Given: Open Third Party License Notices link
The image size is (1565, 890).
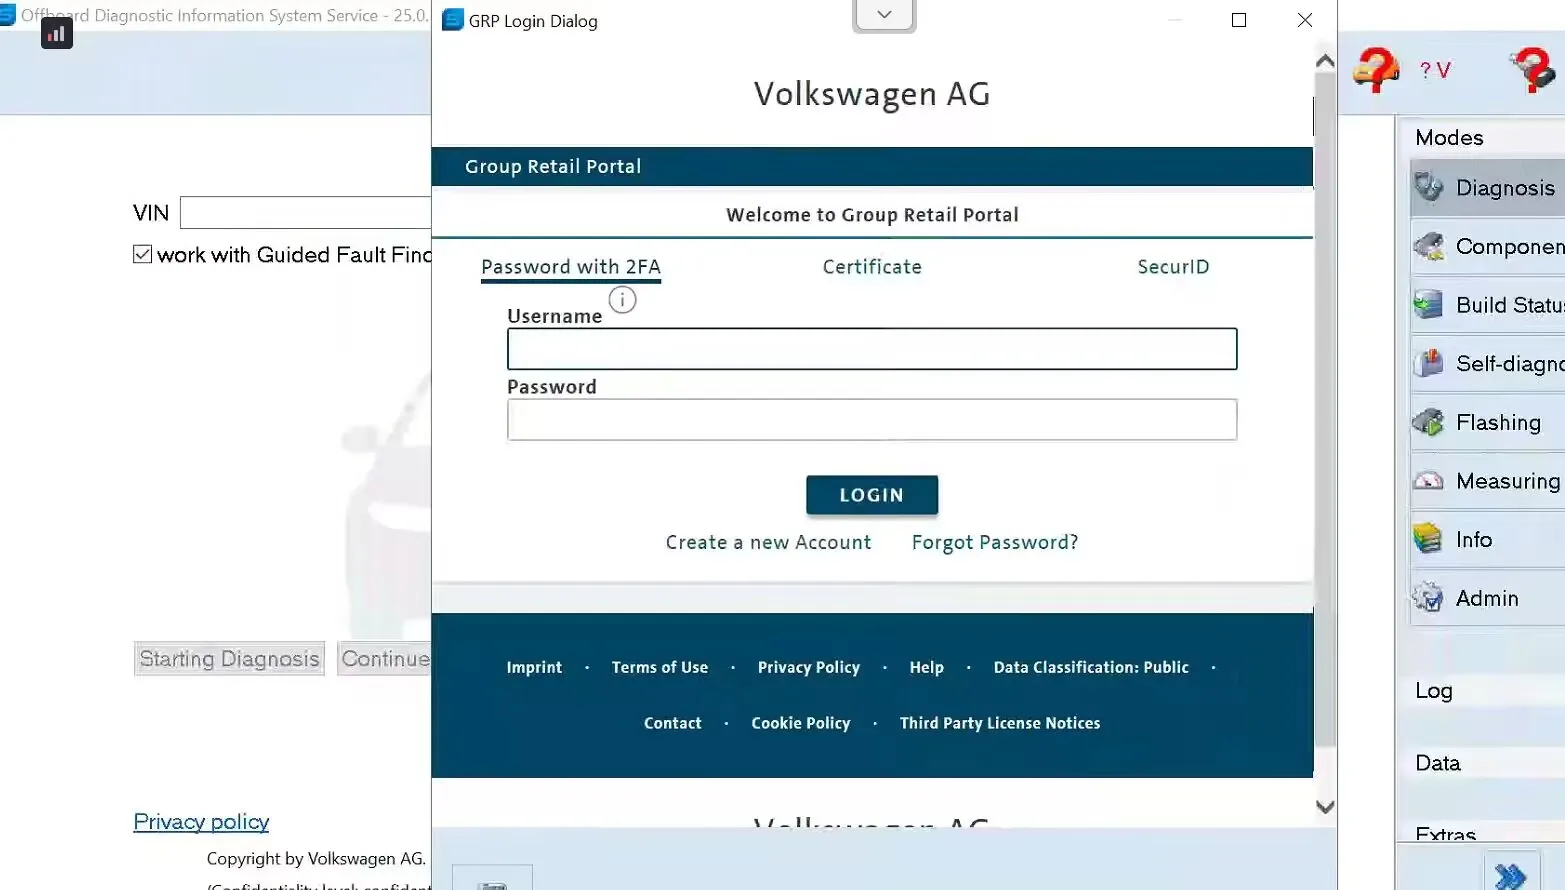Looking at the screenshot, I should pyautogui.click(x=1000, y=723).
